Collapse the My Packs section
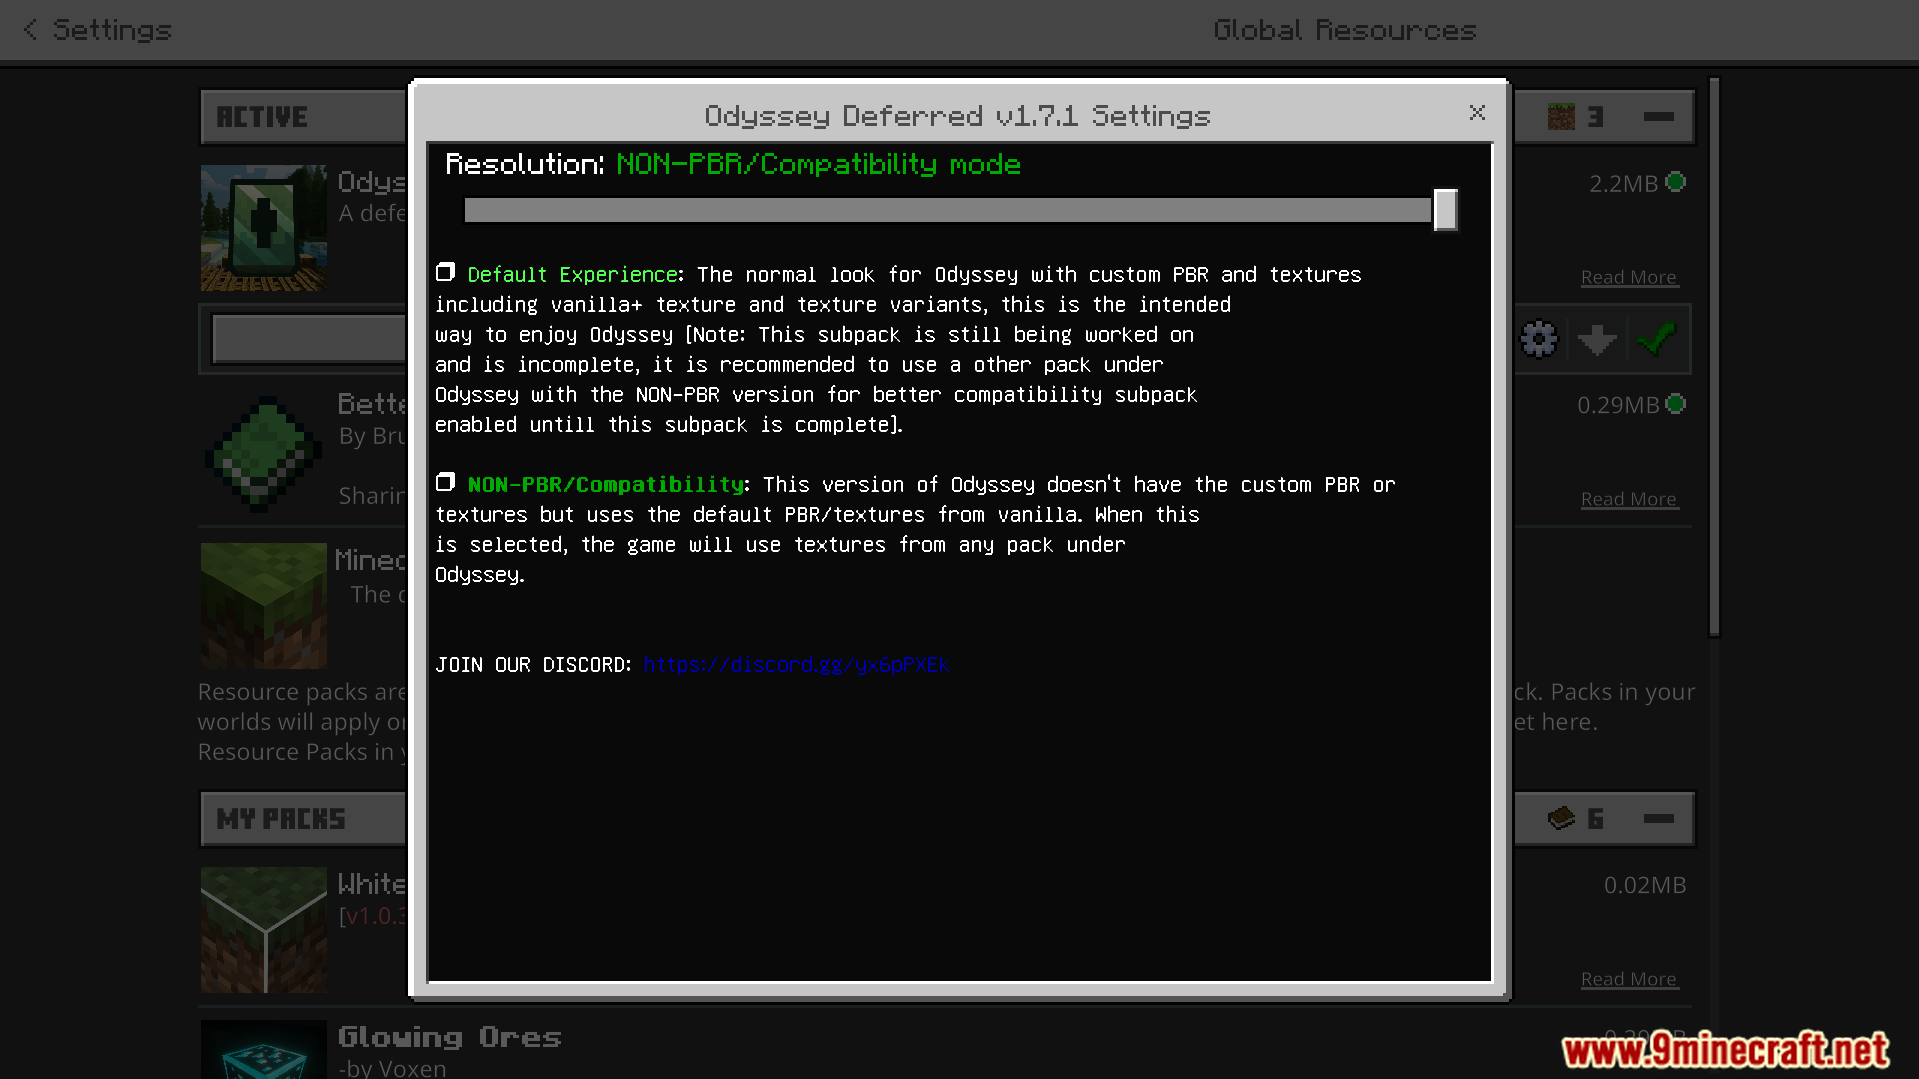1919x1079 pixels. [1658, 819]
